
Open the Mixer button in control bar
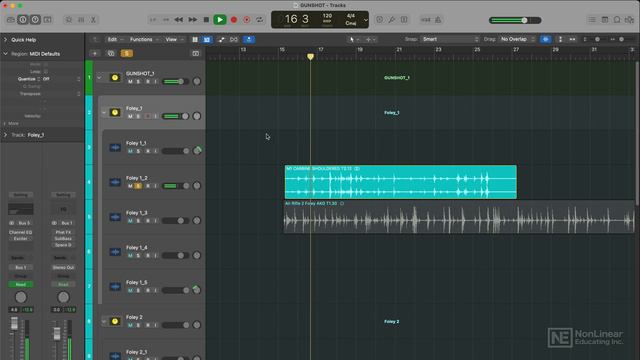[81, 20]
